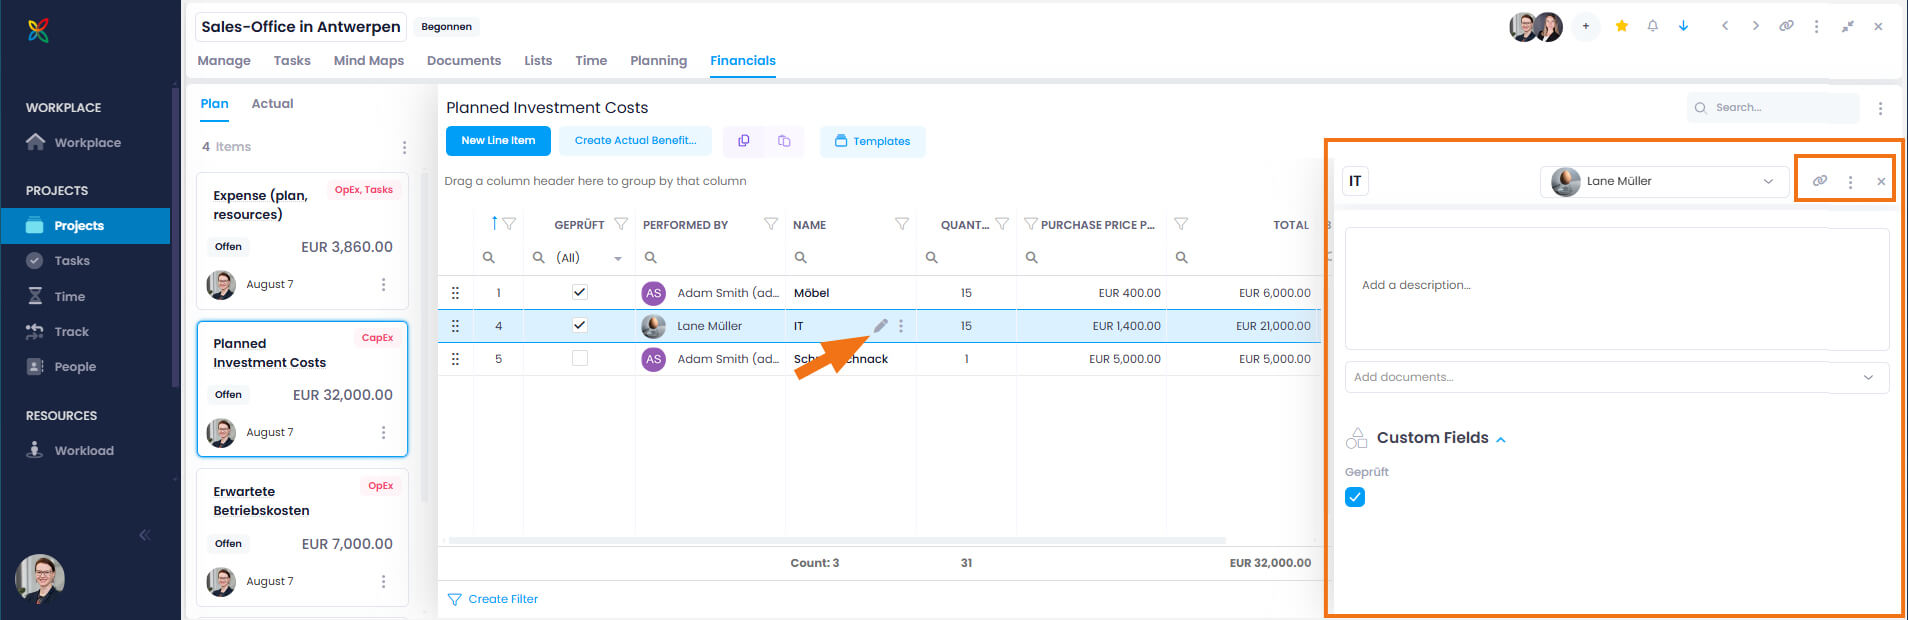Viewport: 1908px width, 620px height.
Task: Click the paste line items icon
Action: [784, 141]
